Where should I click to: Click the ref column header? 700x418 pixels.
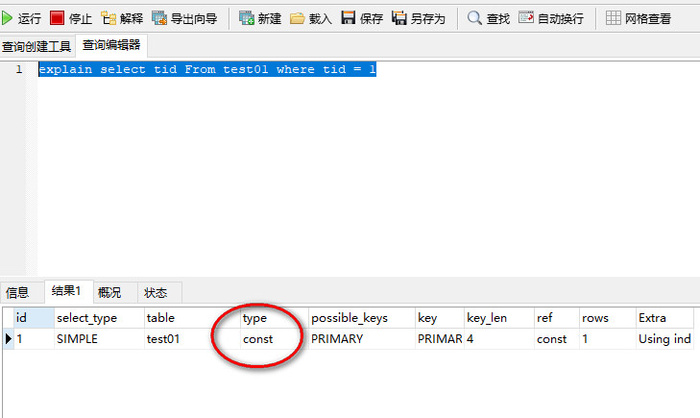click(x=557, y=318)
